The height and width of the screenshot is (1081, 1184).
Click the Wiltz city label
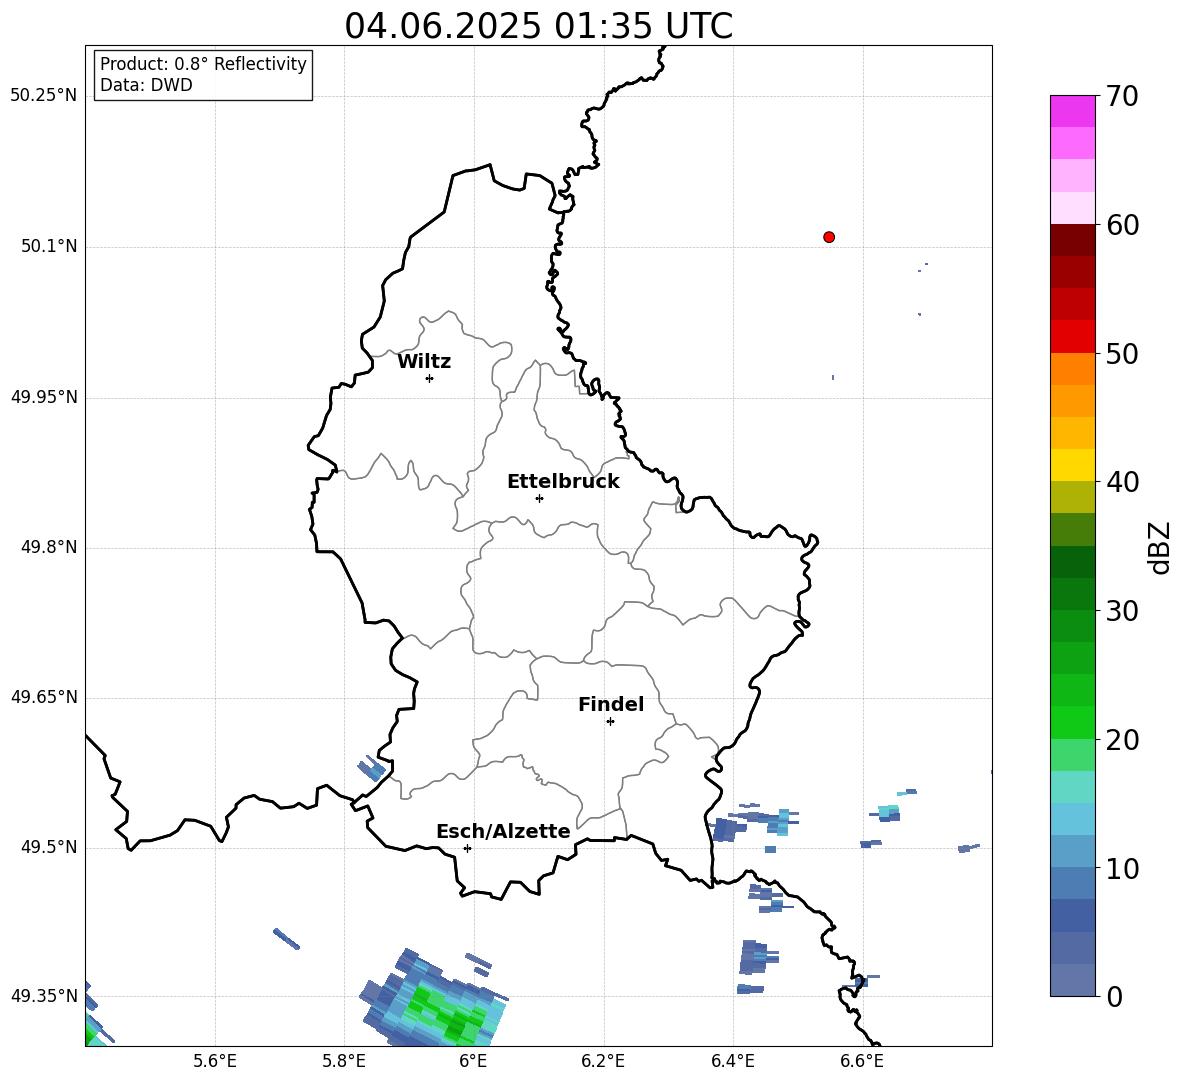click(424, 362)
